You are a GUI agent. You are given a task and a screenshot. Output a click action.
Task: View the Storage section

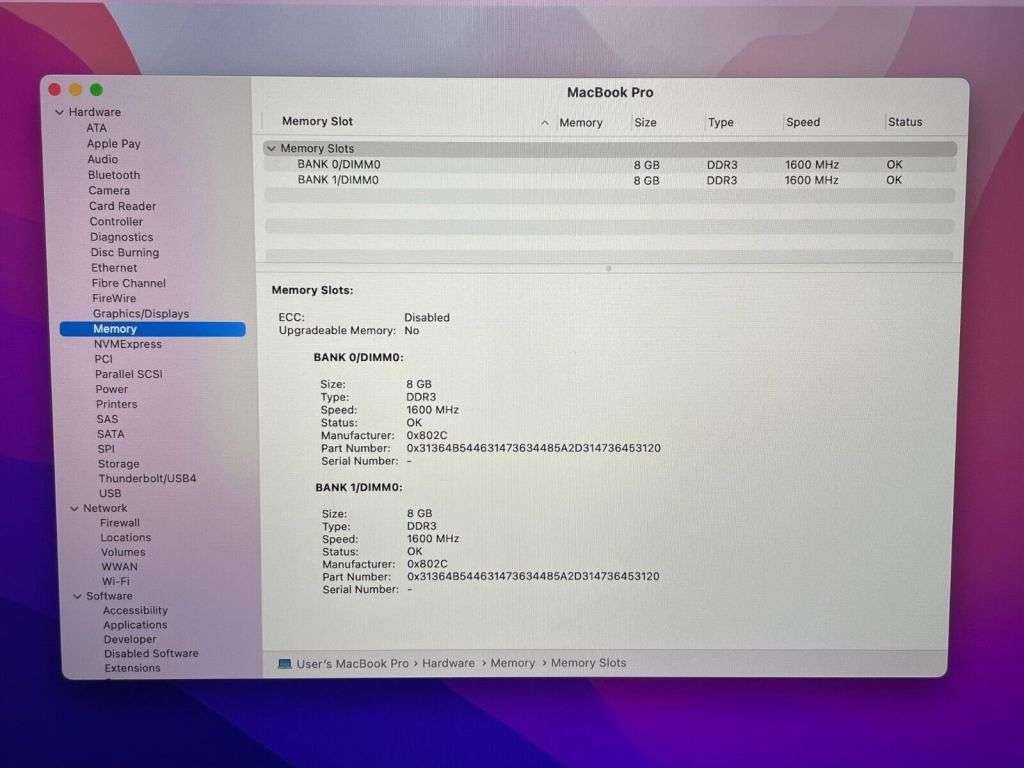tap(118, 463)
